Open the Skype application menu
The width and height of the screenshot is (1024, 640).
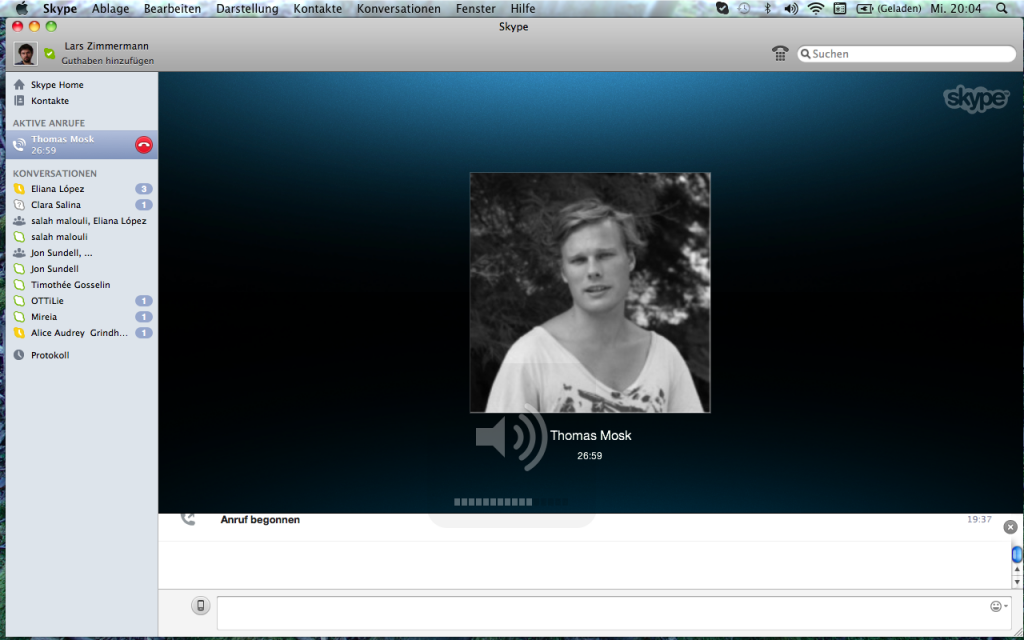60,8
